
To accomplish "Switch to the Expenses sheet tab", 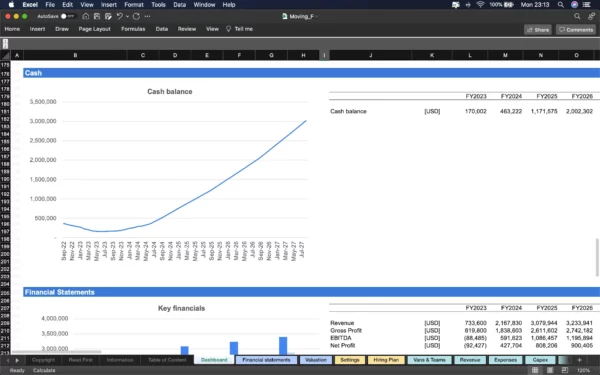I will 505,360.
